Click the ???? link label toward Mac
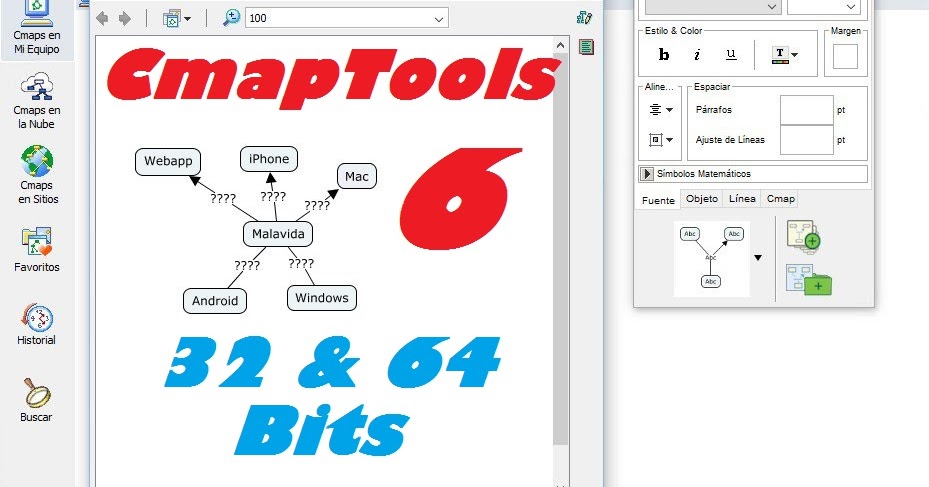The height and width of the screenshot is (487, 929). click(317, 206)
